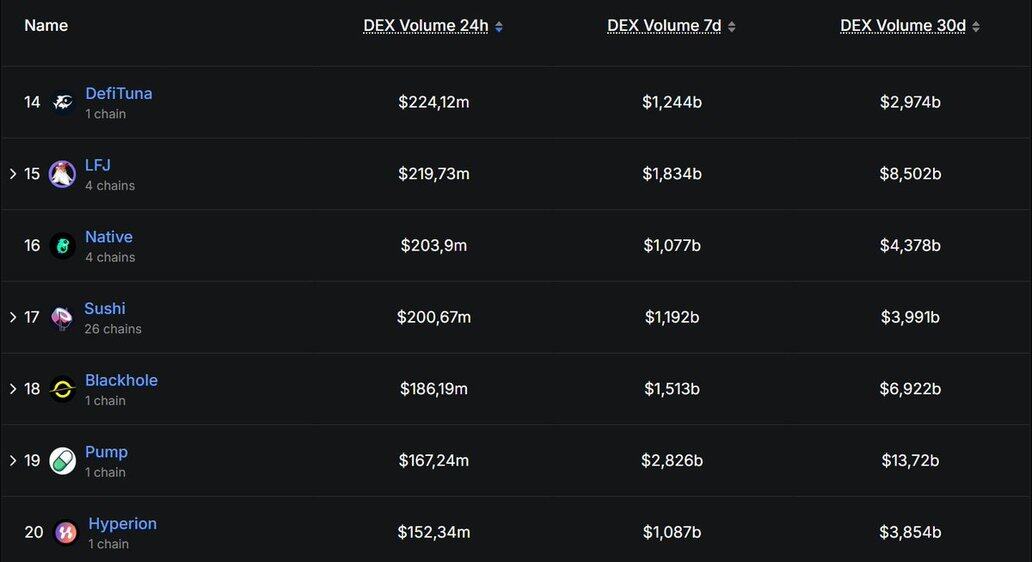1032x562 pixels.
Task: Sort by DEX Volume 24h arrow icon
Action: pos(499,27)
